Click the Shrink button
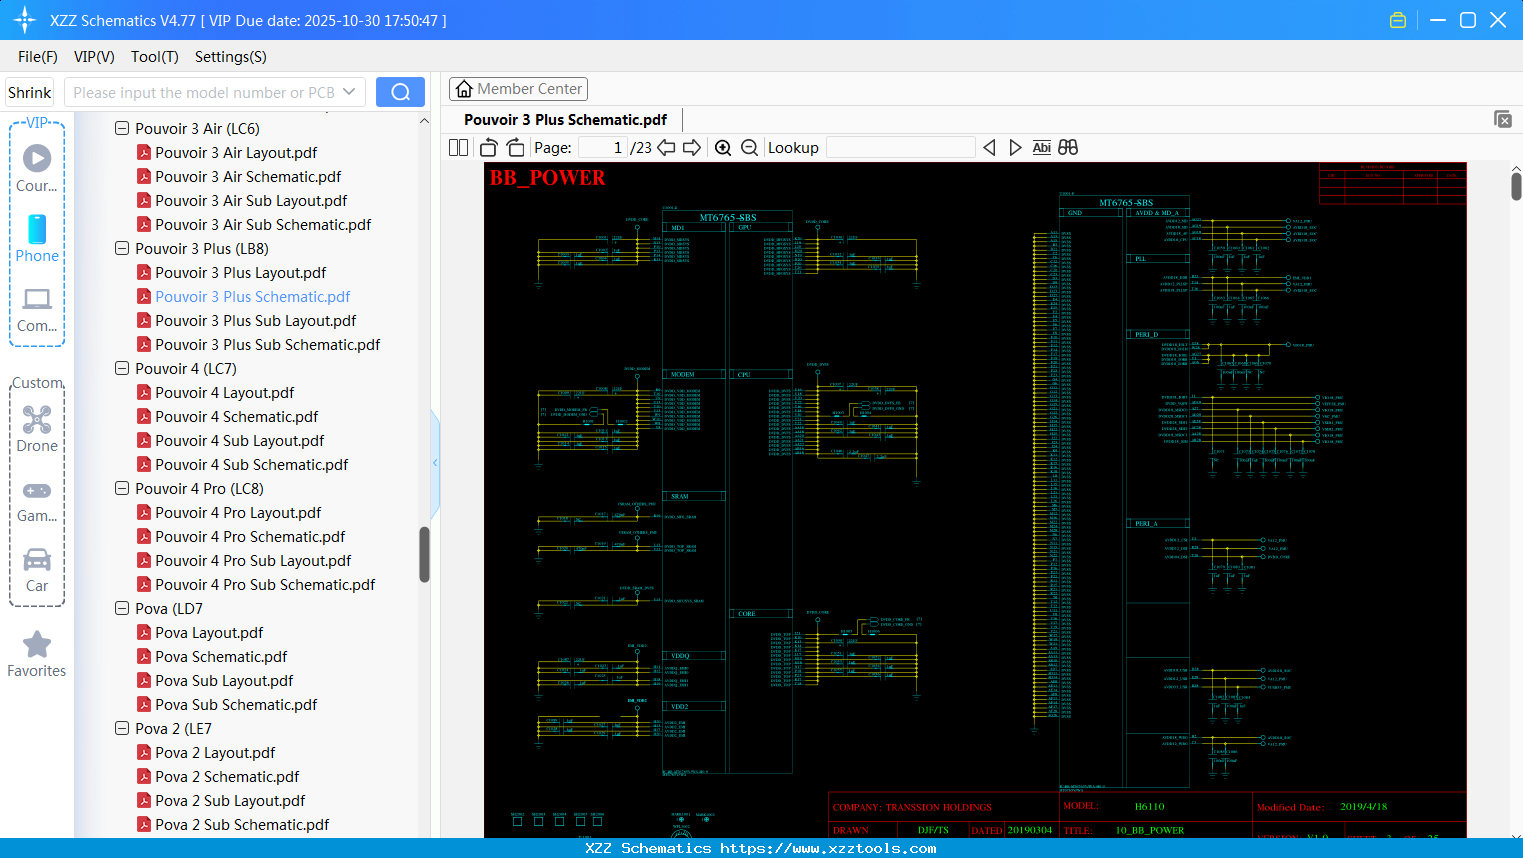Screen dimensions: 1523x858 coord(29,91)
